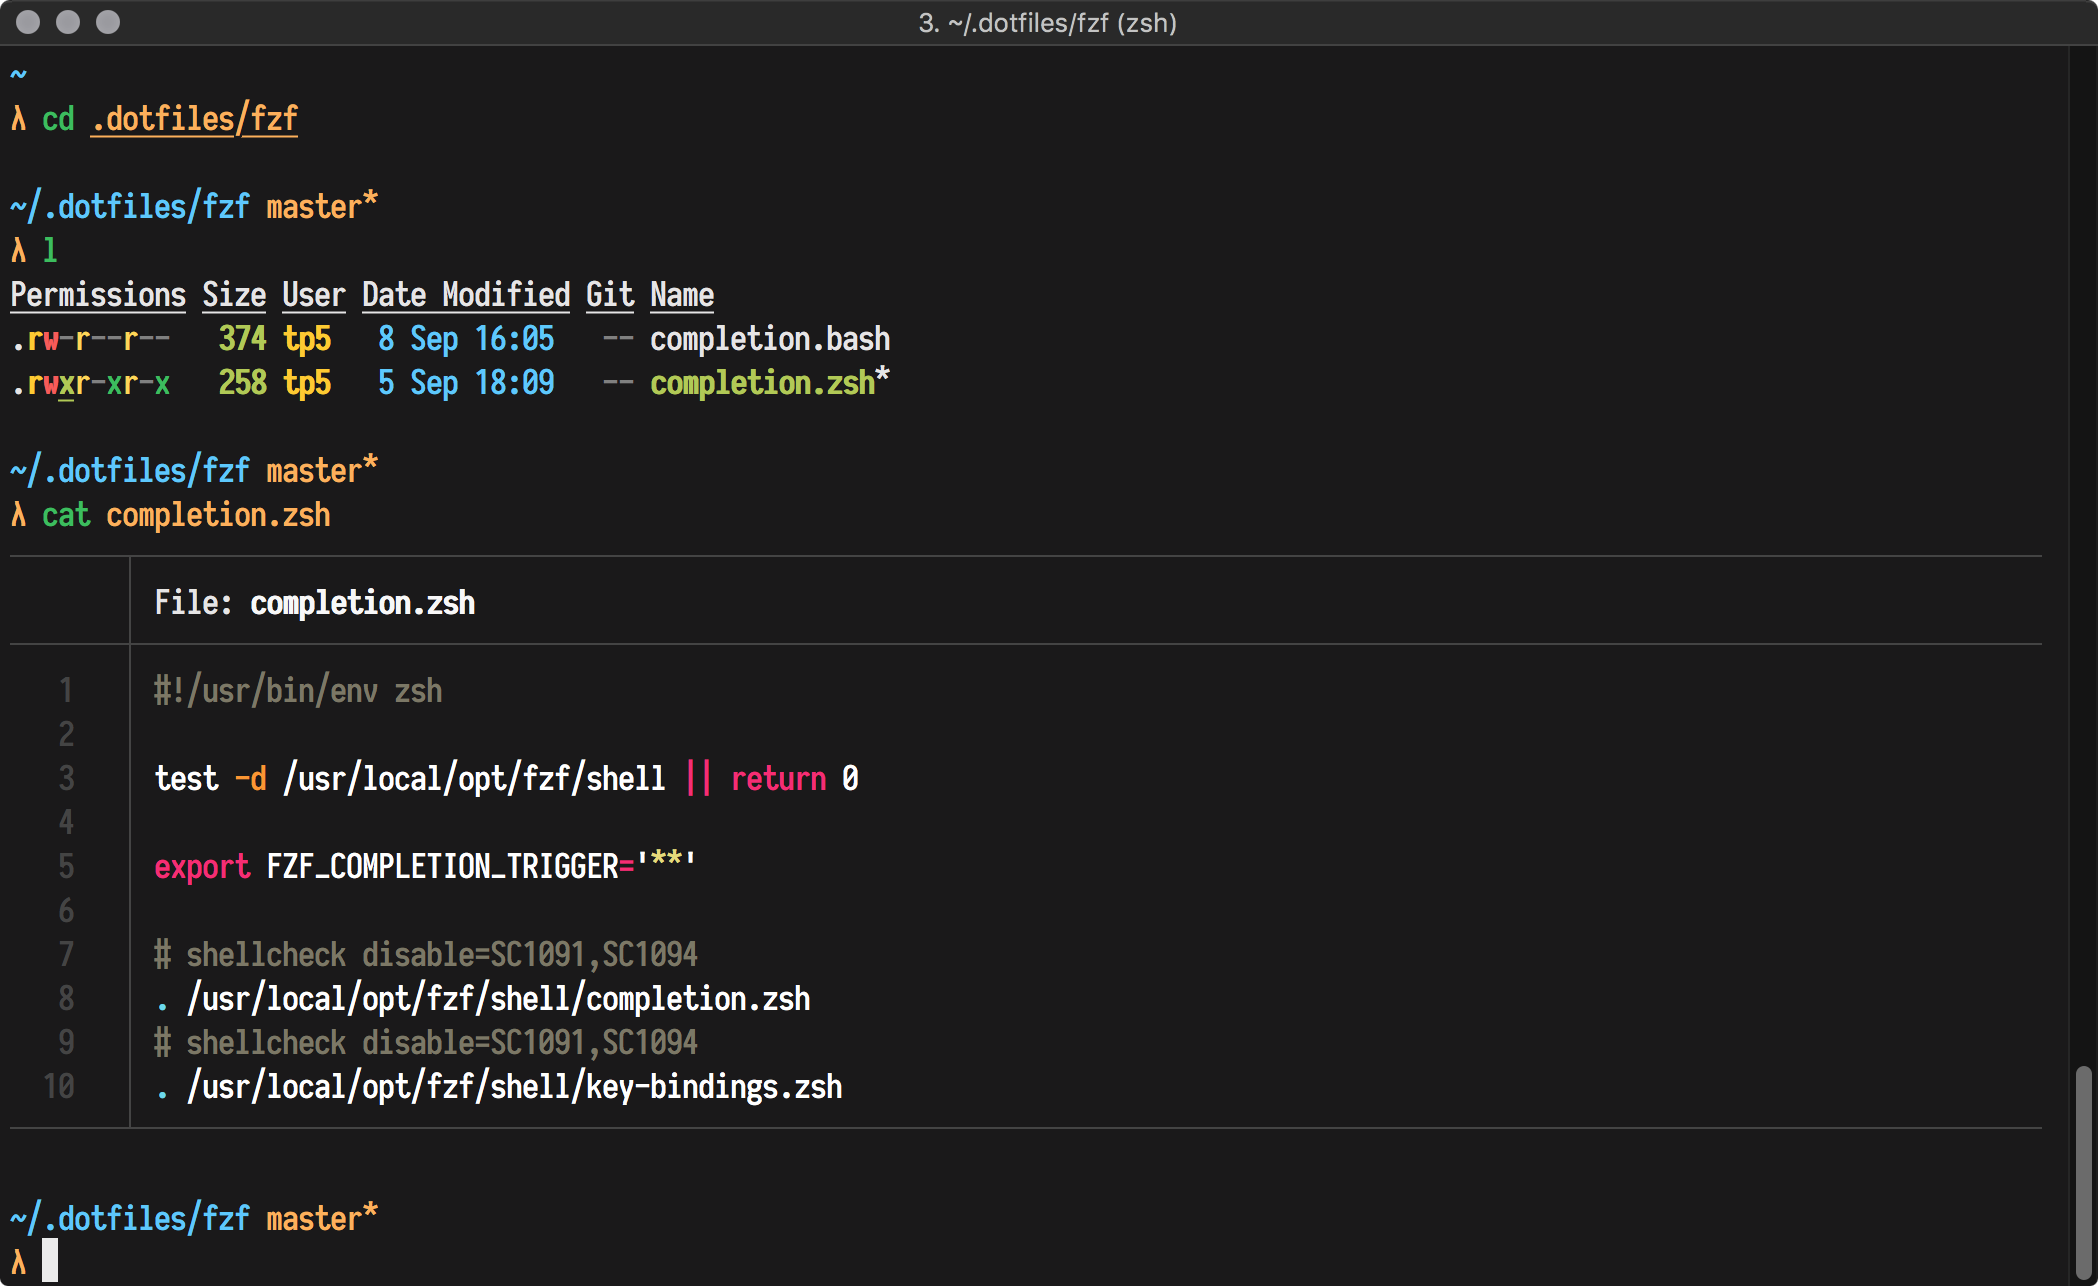Click the key-bindings.zsh source path
Screen dimensions: 2098x1286
coord(514,1087)
